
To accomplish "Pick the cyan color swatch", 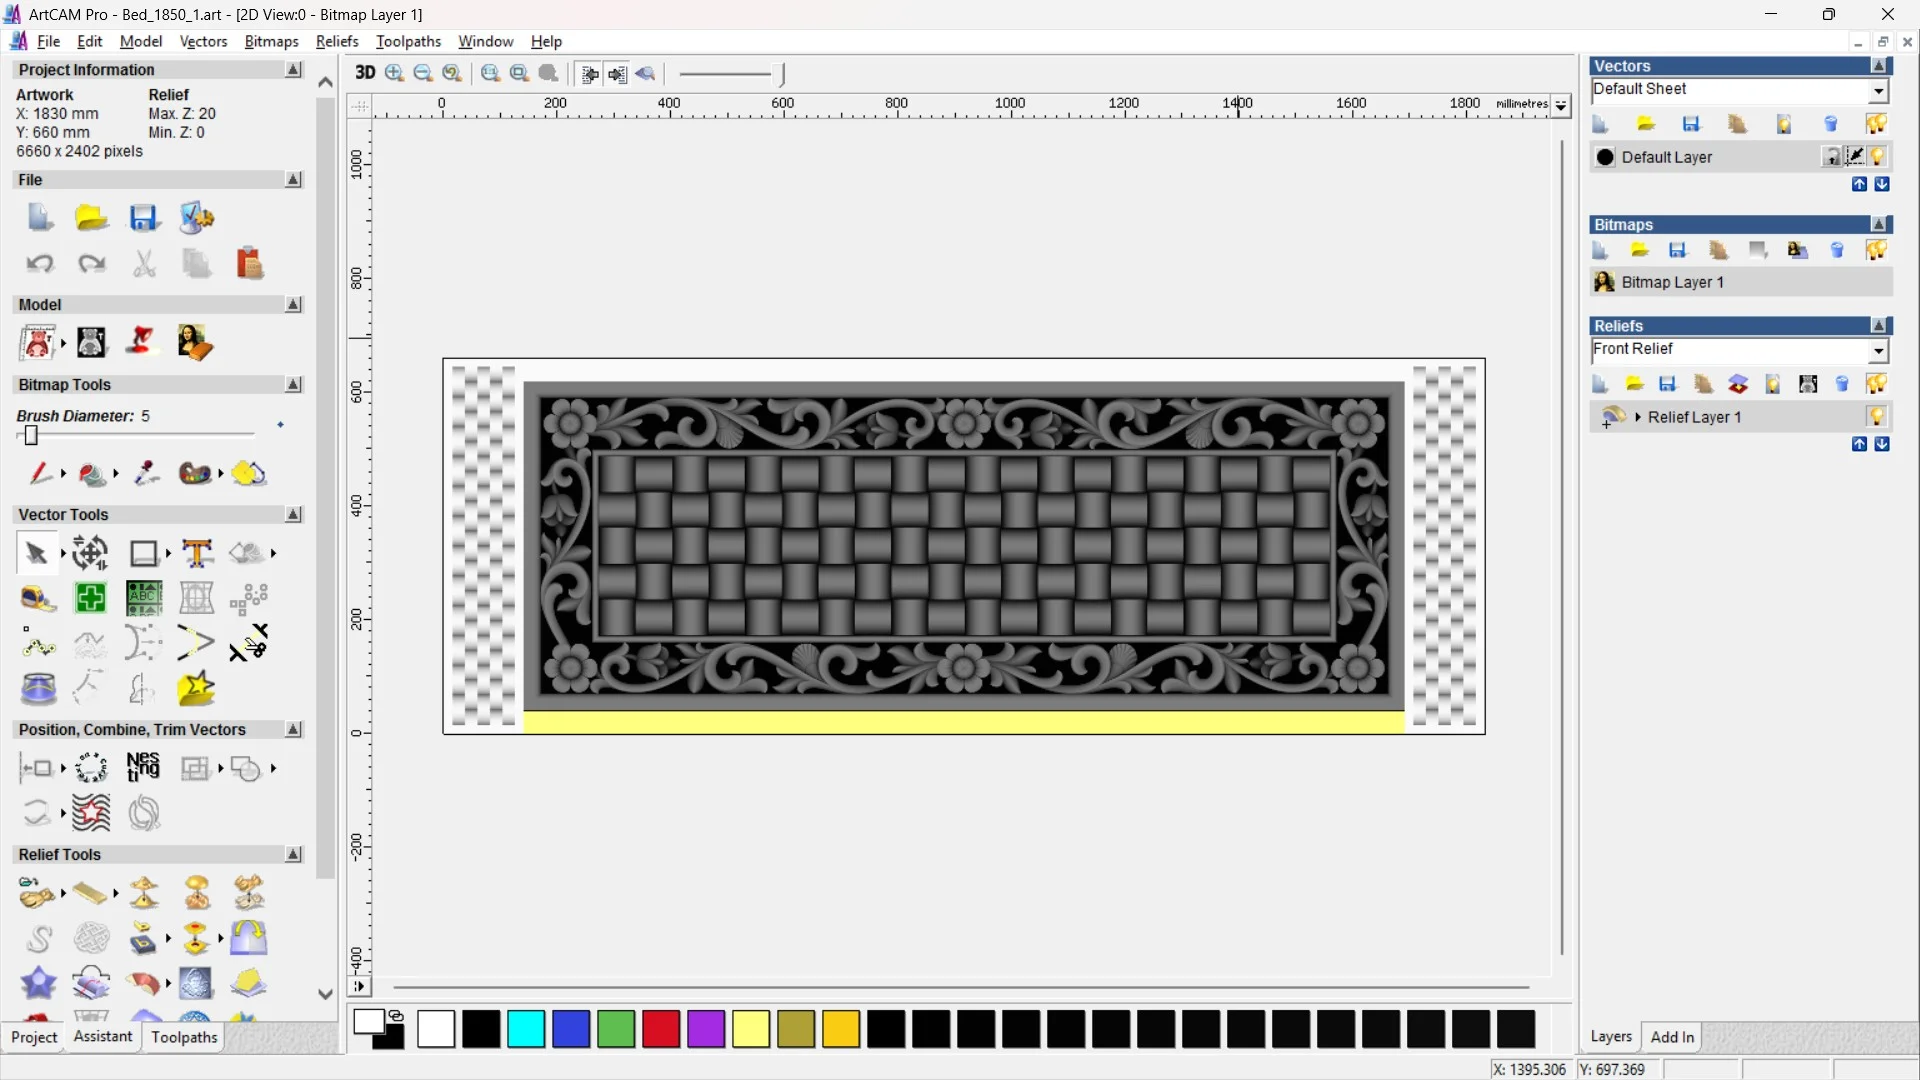I will pyautogui.click(x=526, y=1029).
